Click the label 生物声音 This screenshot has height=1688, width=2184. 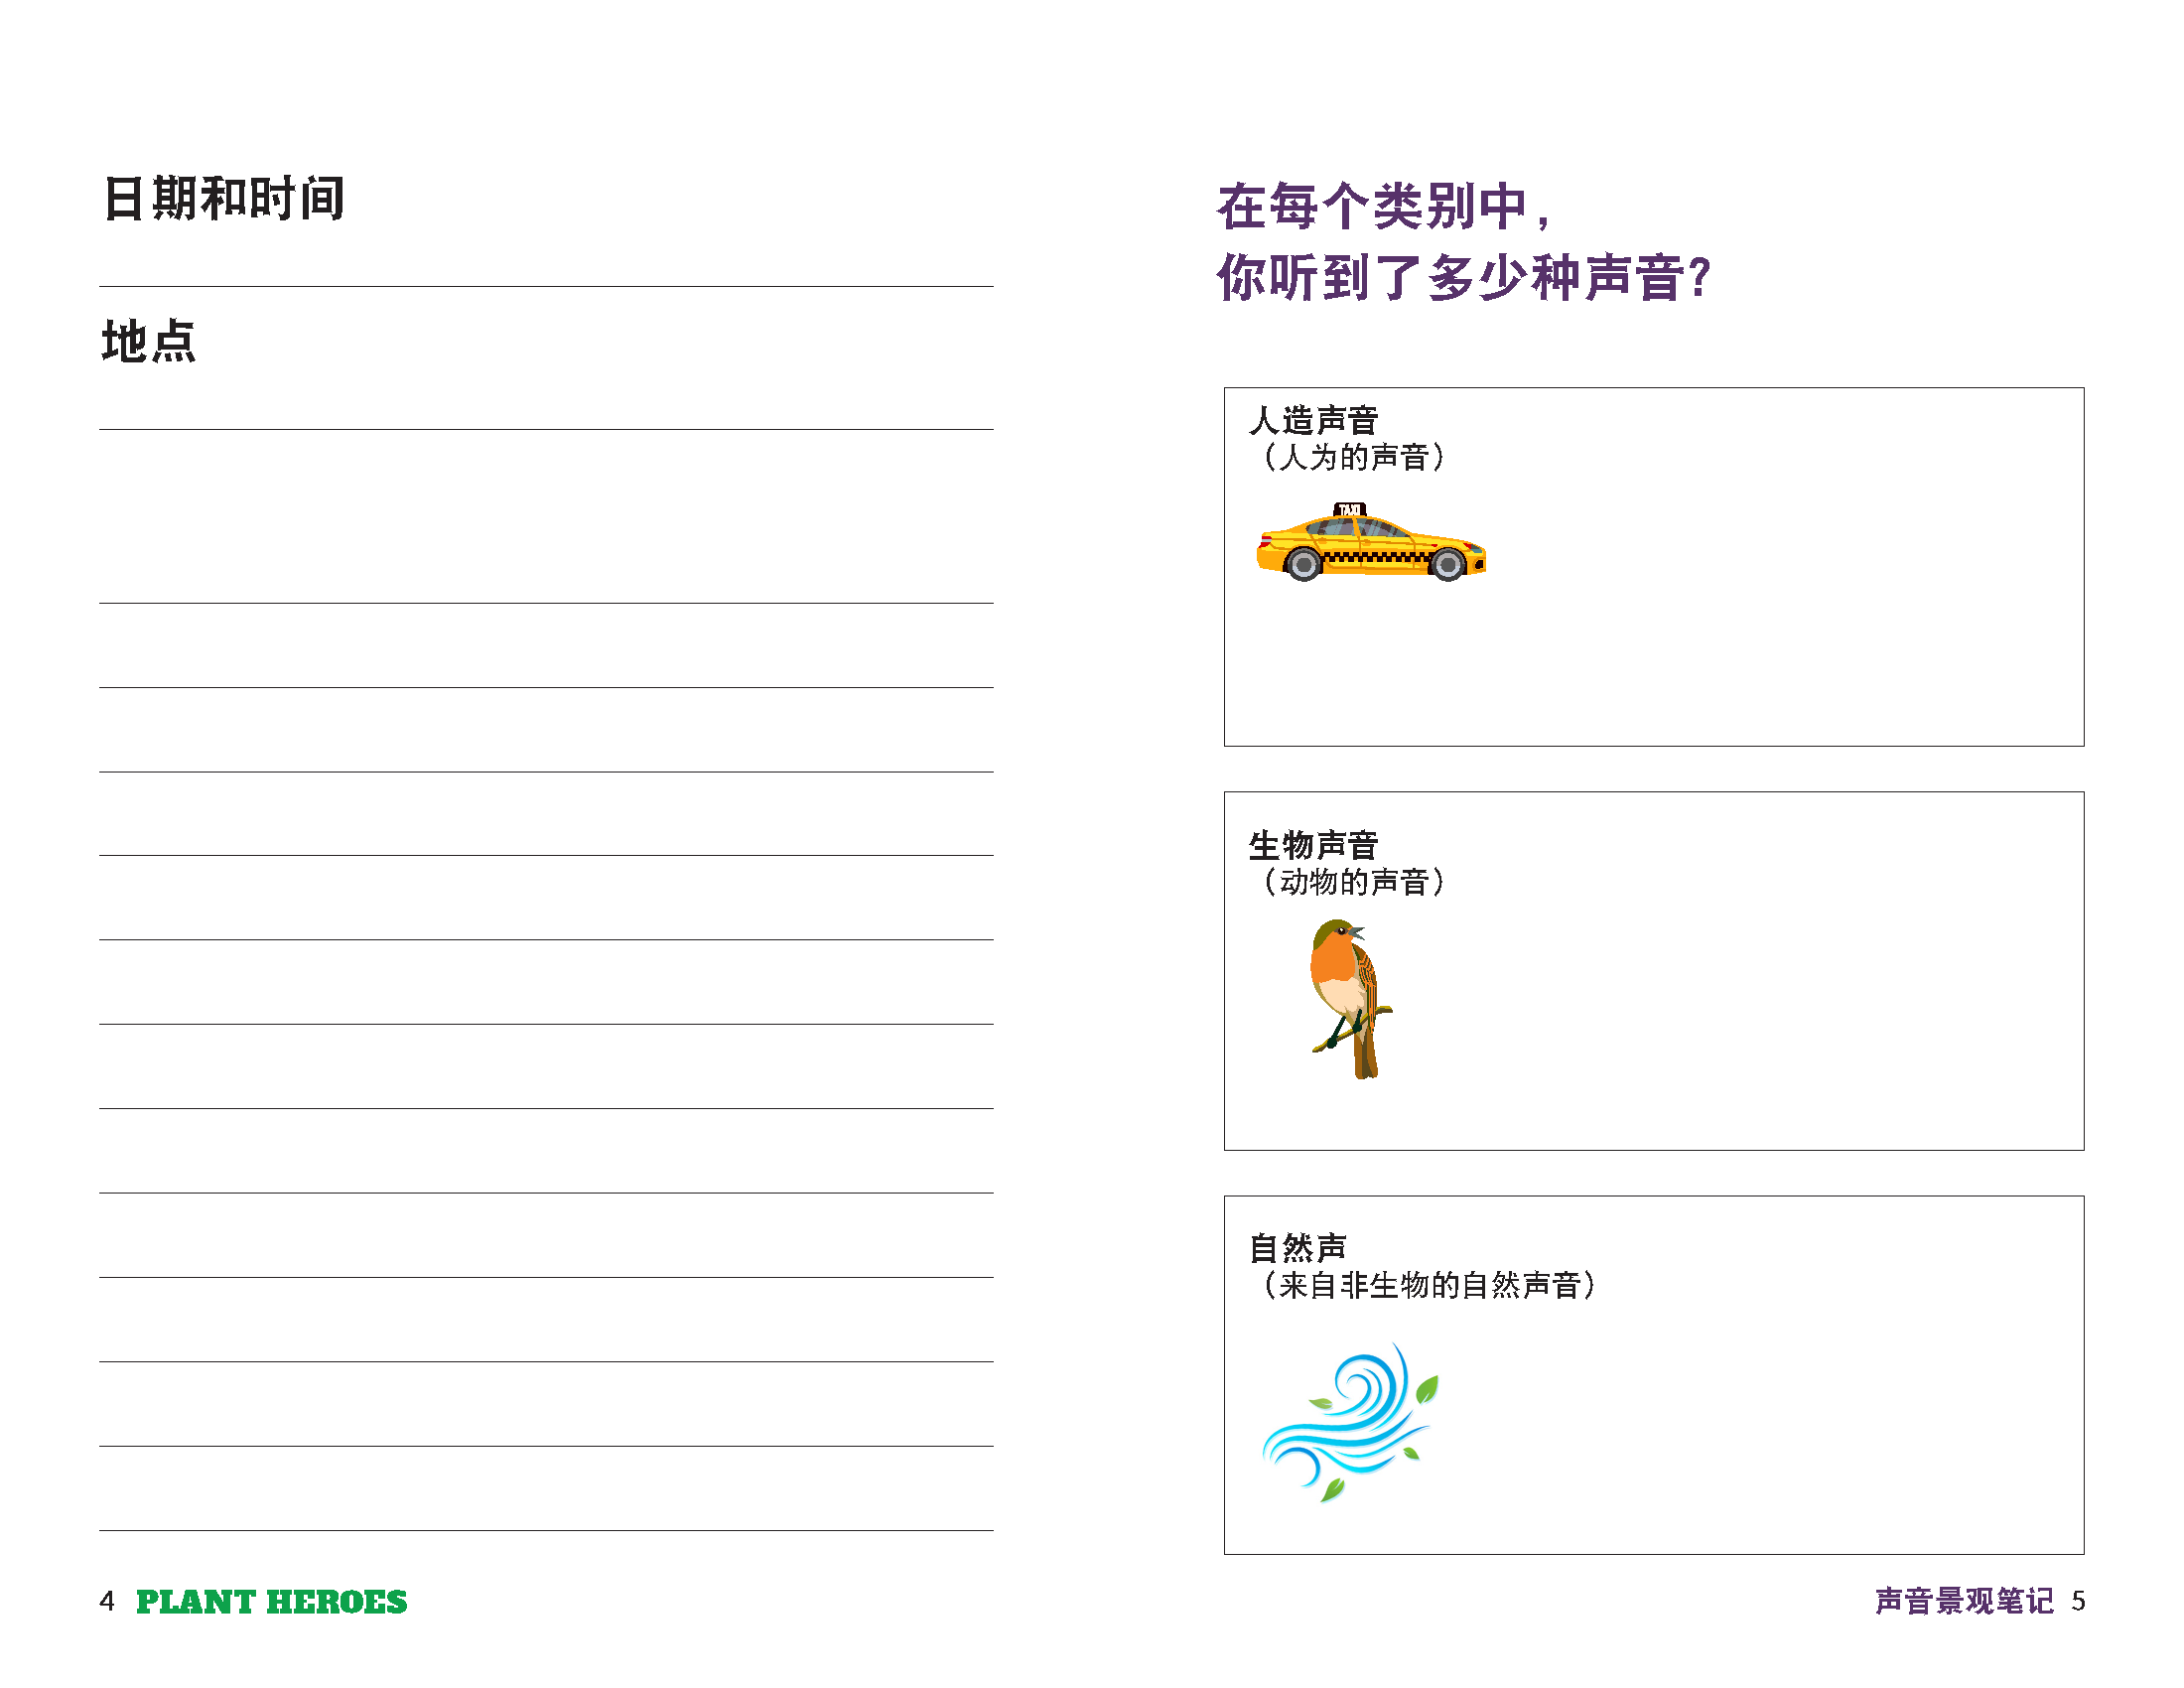pyautogui.click(x=1313, y=845)
